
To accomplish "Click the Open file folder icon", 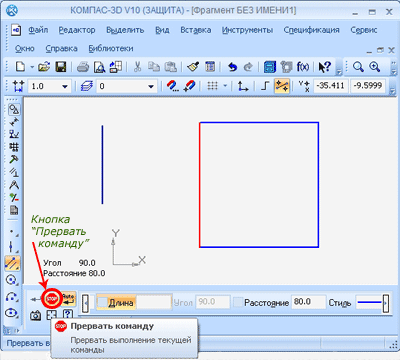I will [44, 67].
